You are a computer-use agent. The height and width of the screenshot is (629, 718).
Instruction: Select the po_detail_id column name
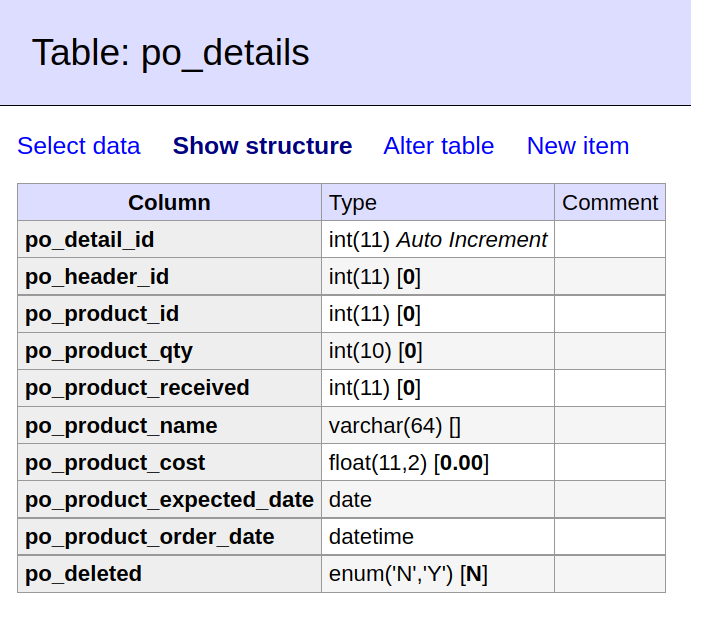[89, 239]
